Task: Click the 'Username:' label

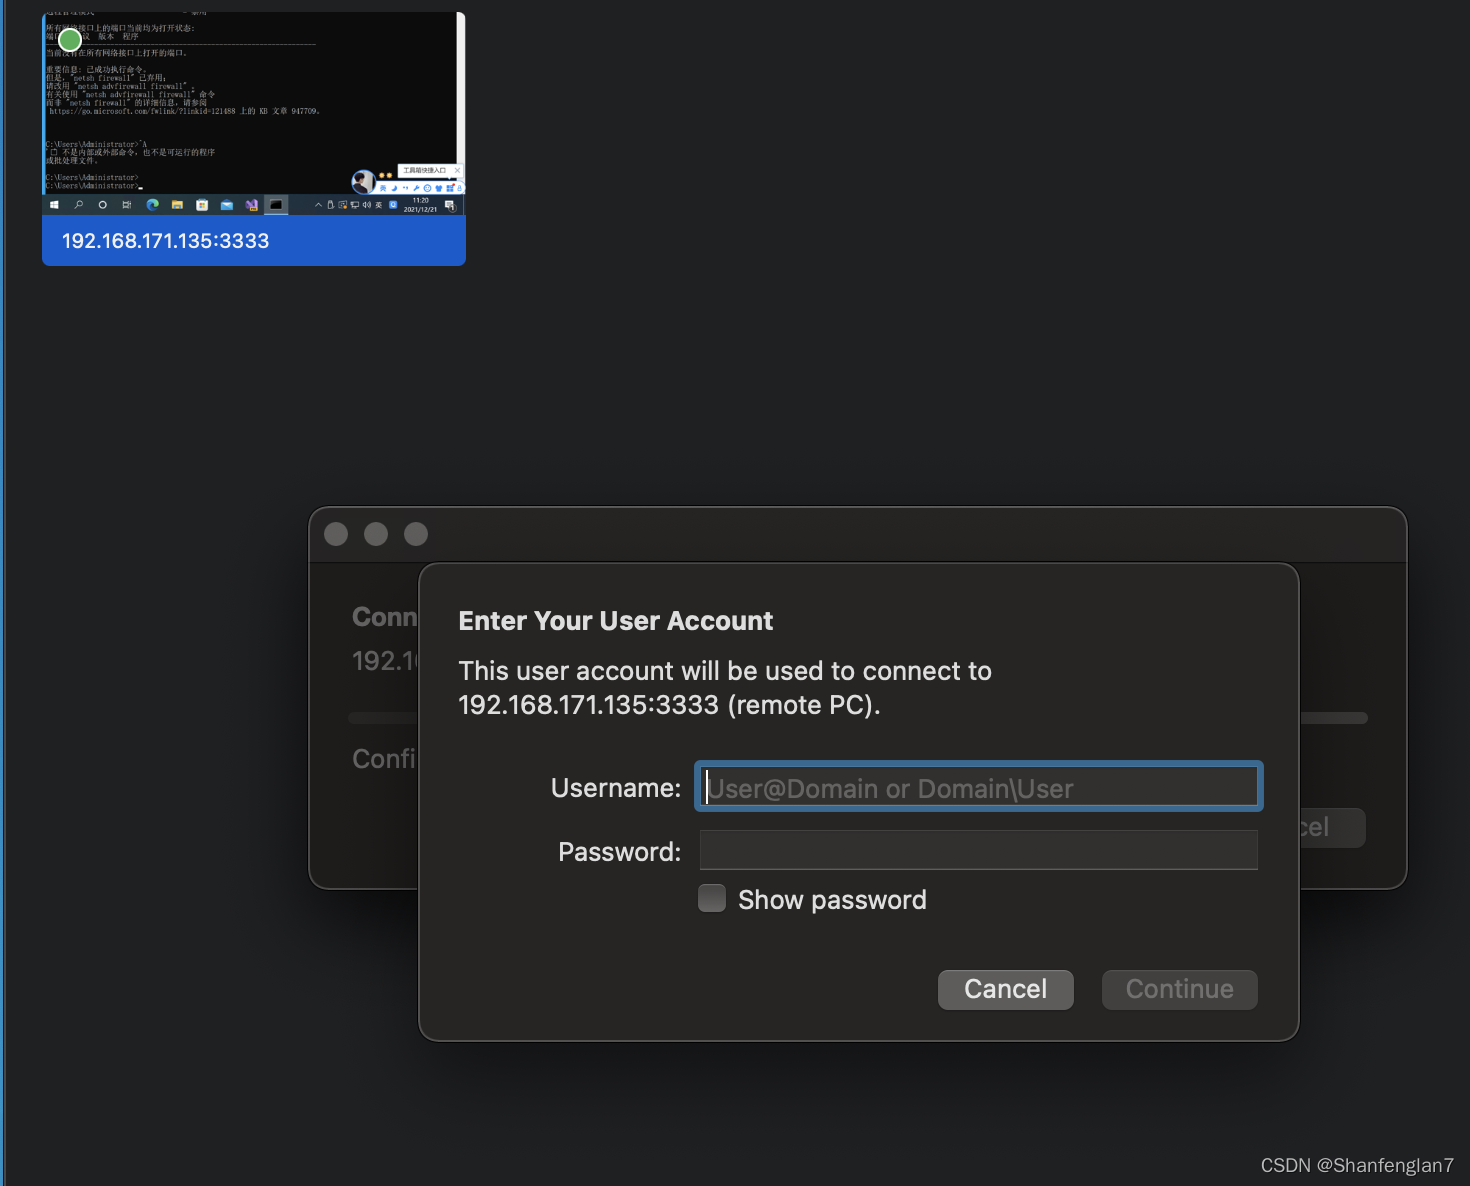Action: pyautogui.click(x=616, y=788)
